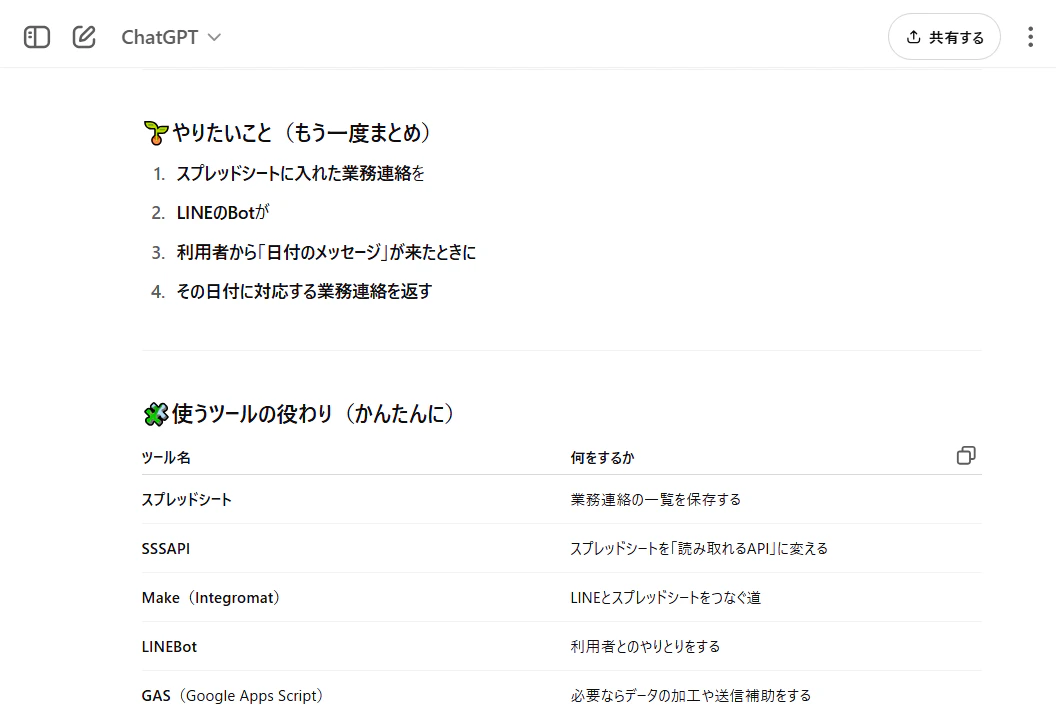
Task: Click the cell スプレッドシートを「読み取れるAPI」に変える
Action: [x=699, y=548]
